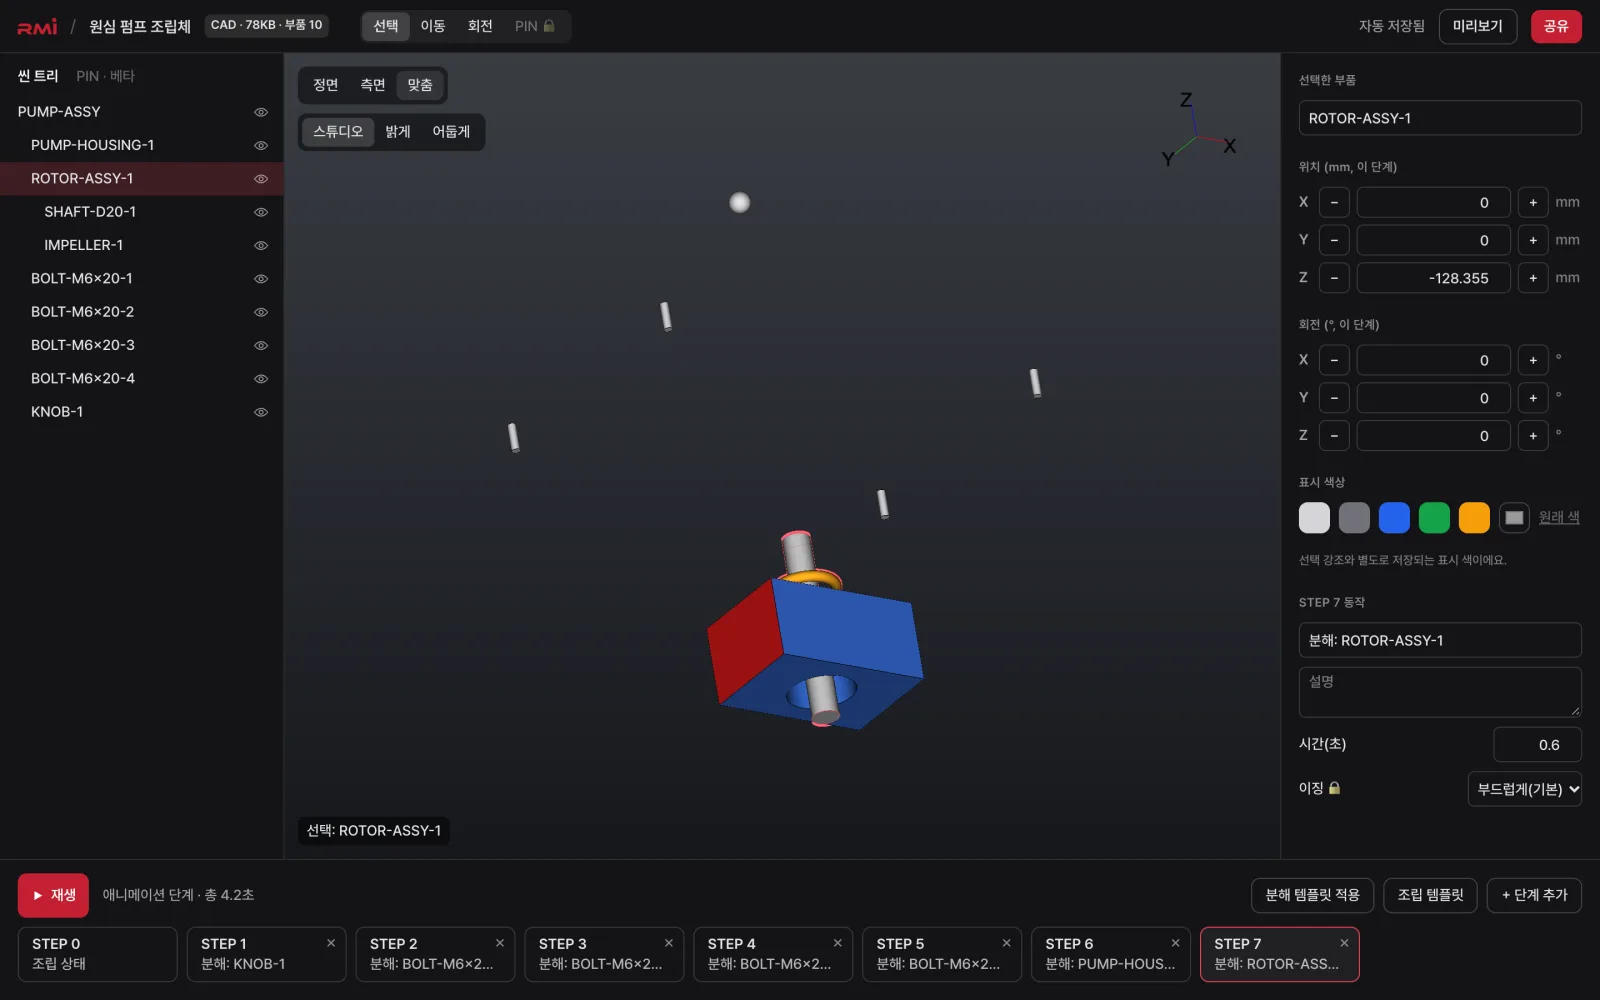Choose 밝게 lighting preset
The height and width of the screenshot is (1000, 1600).
pos(398,132)
